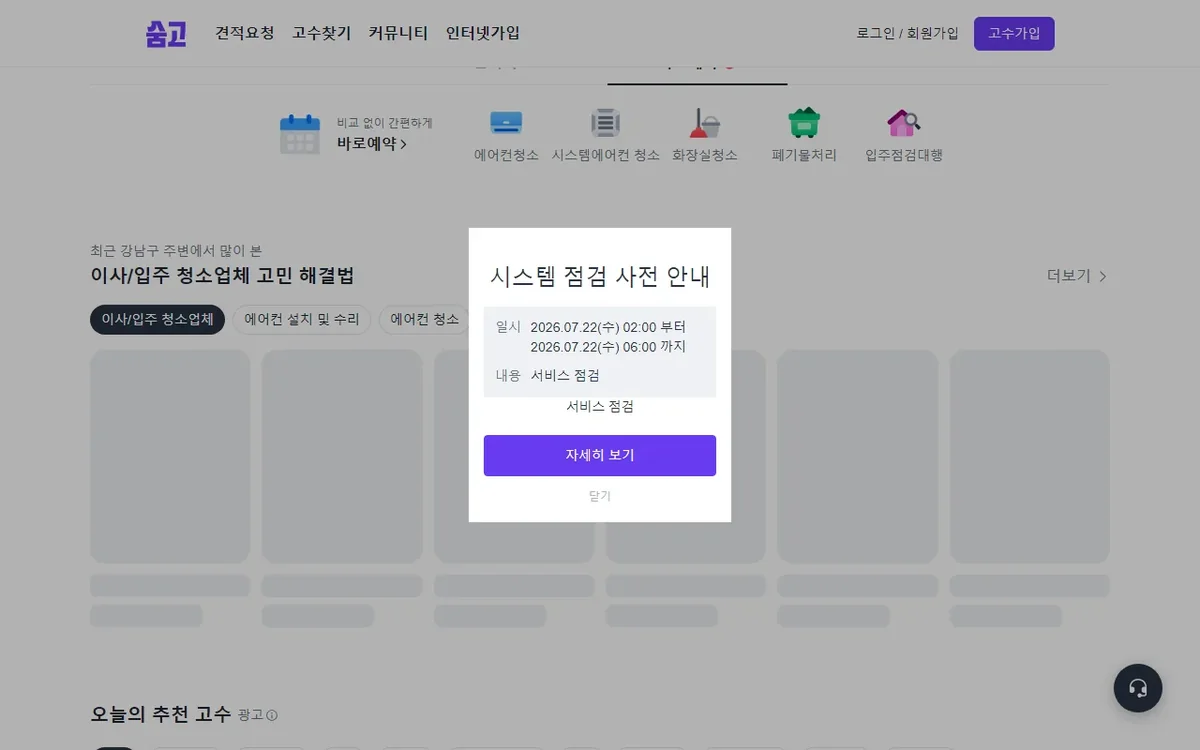1200x750 pixels.
Task: Select the 시스템에어컨 청소 icon
Action: (x=606, y=123)
